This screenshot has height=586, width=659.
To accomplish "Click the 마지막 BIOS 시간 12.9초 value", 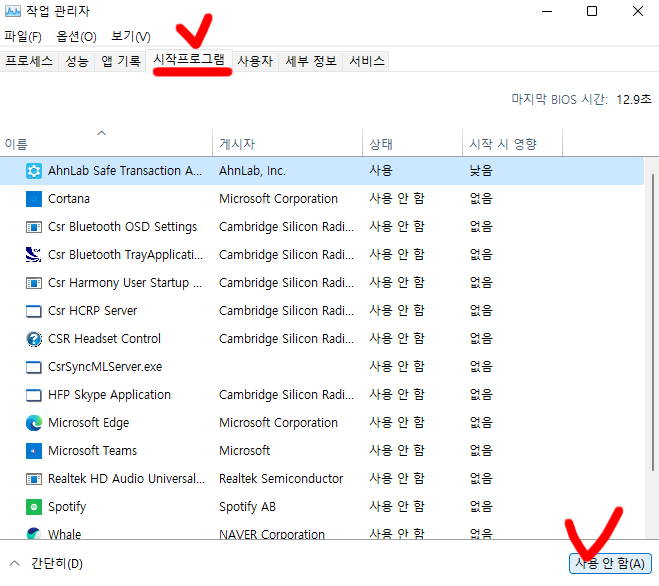I will tap(634, 100).
